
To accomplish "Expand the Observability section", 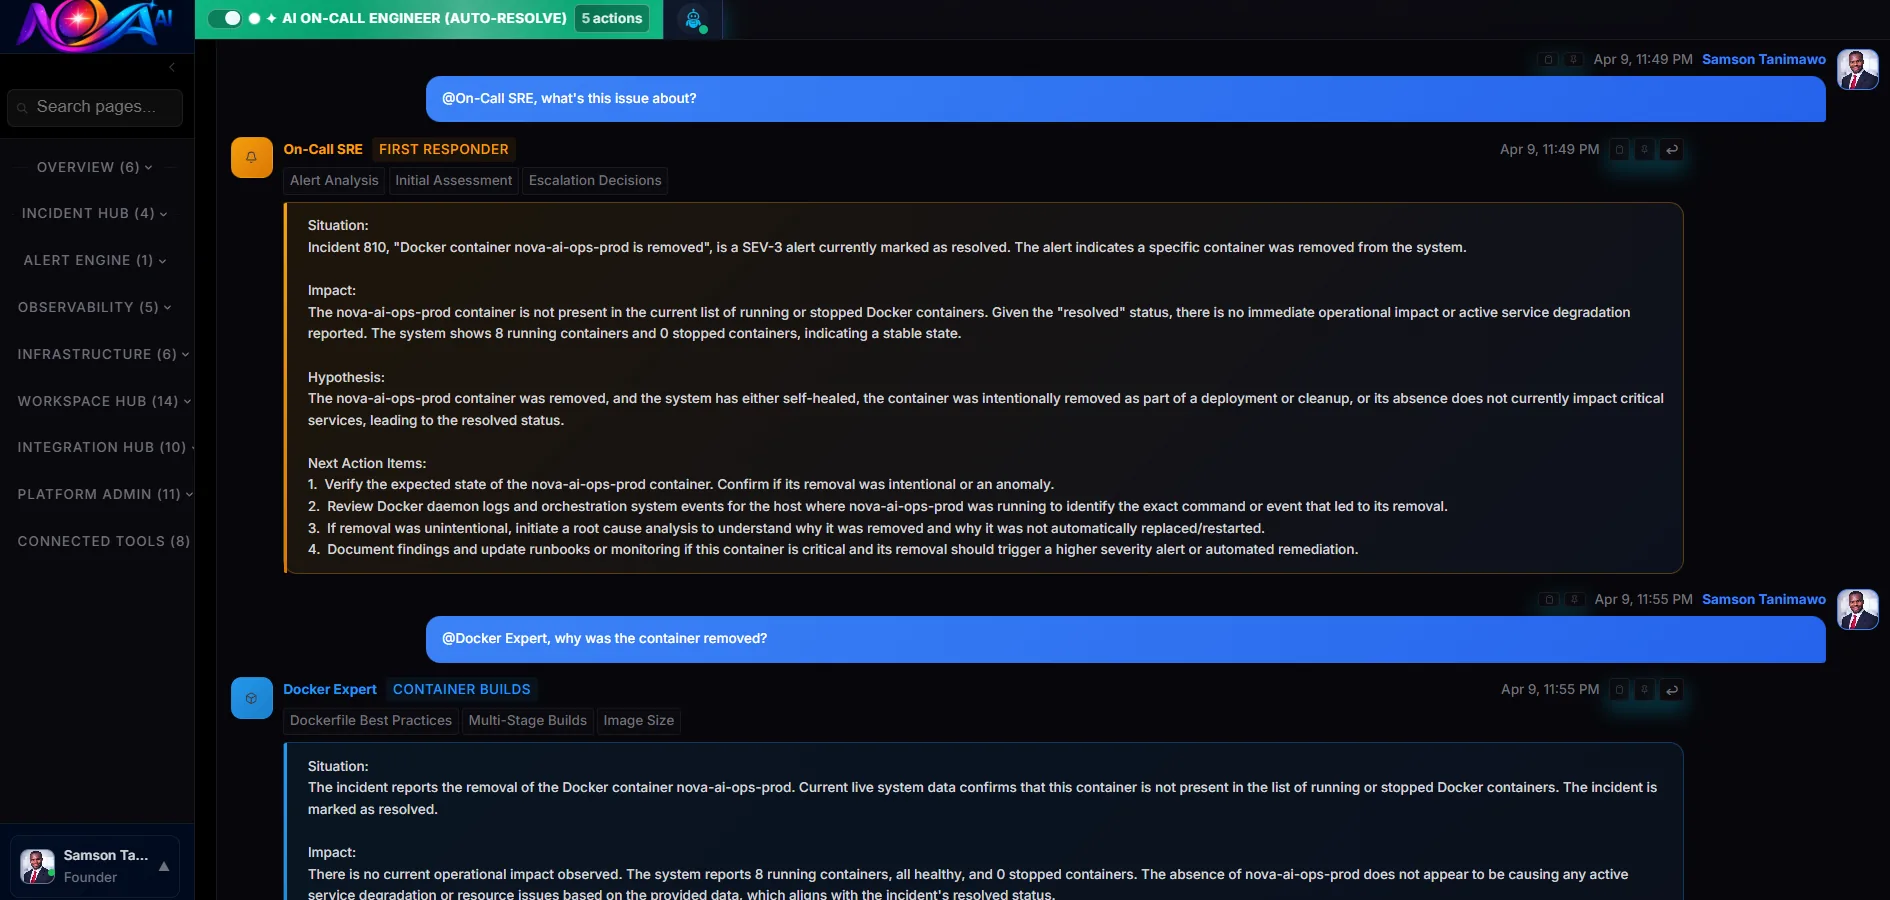I will pos(94,307).
